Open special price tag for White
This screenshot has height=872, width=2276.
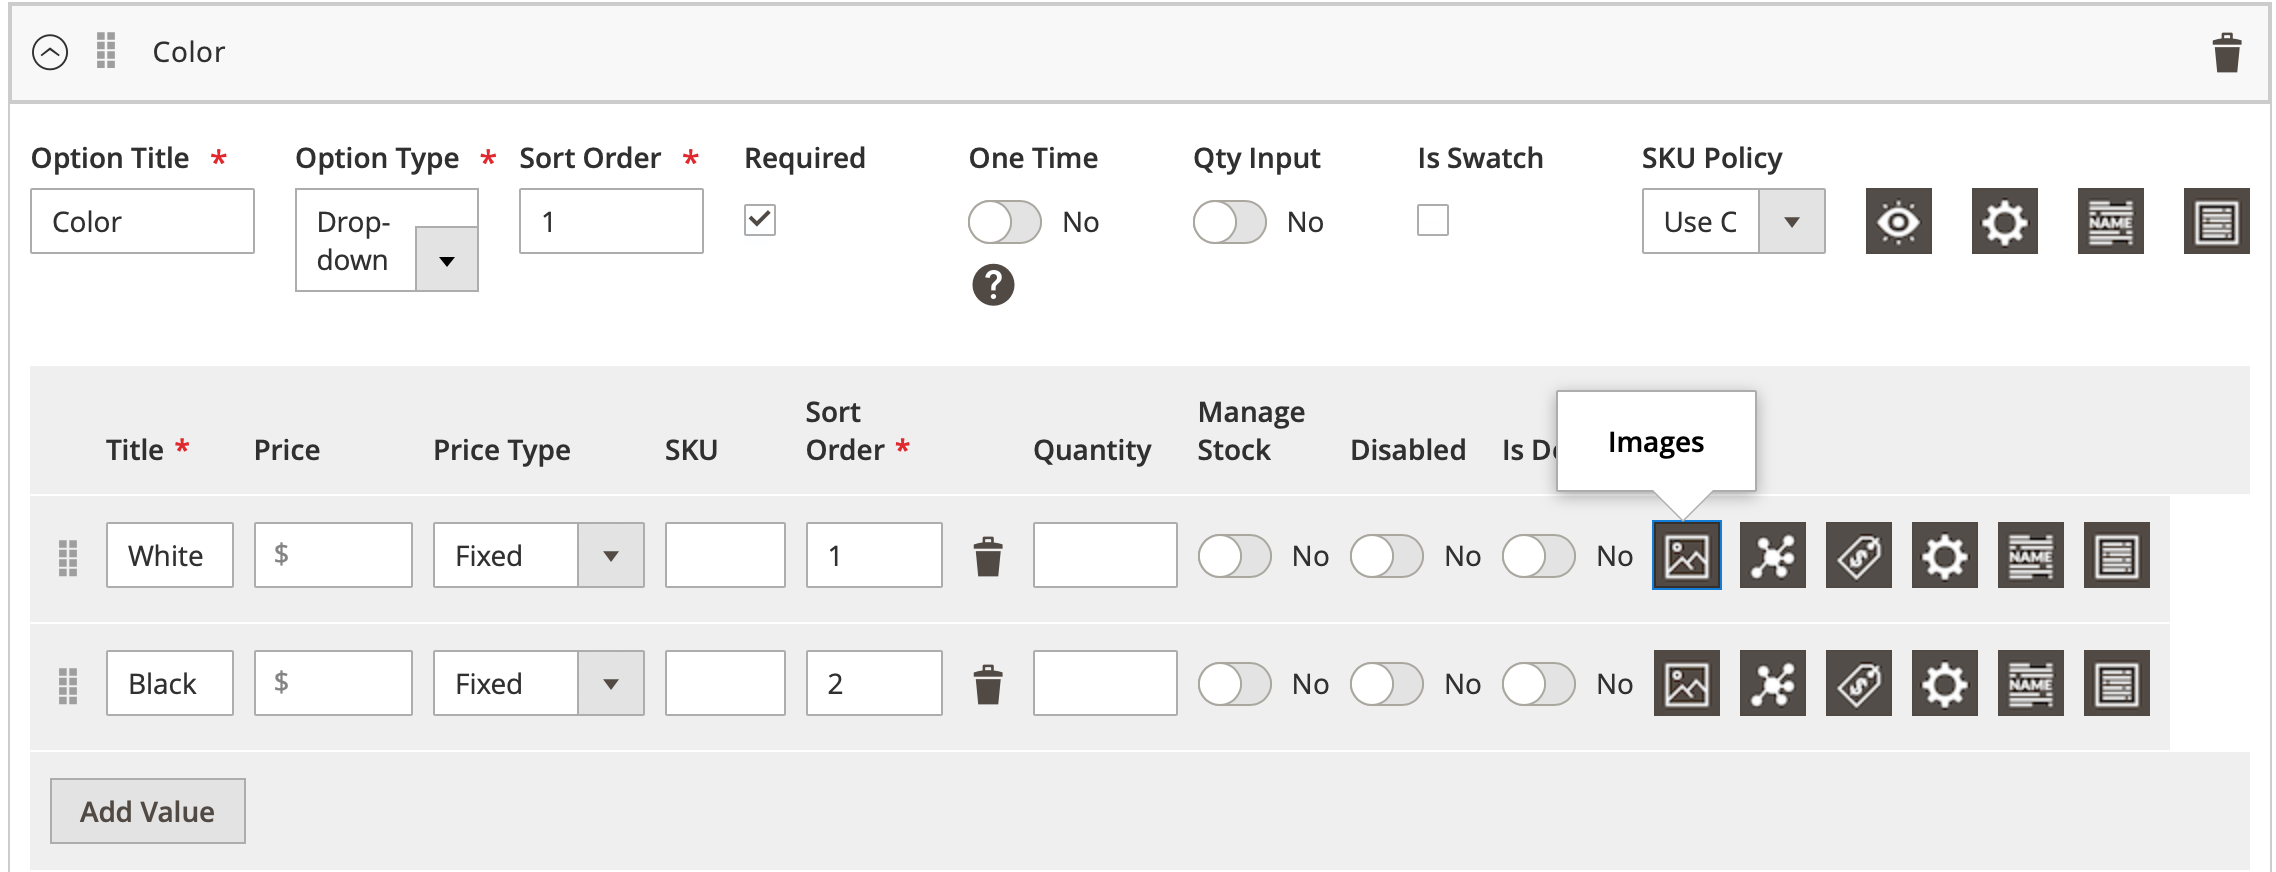[1859, 555]
